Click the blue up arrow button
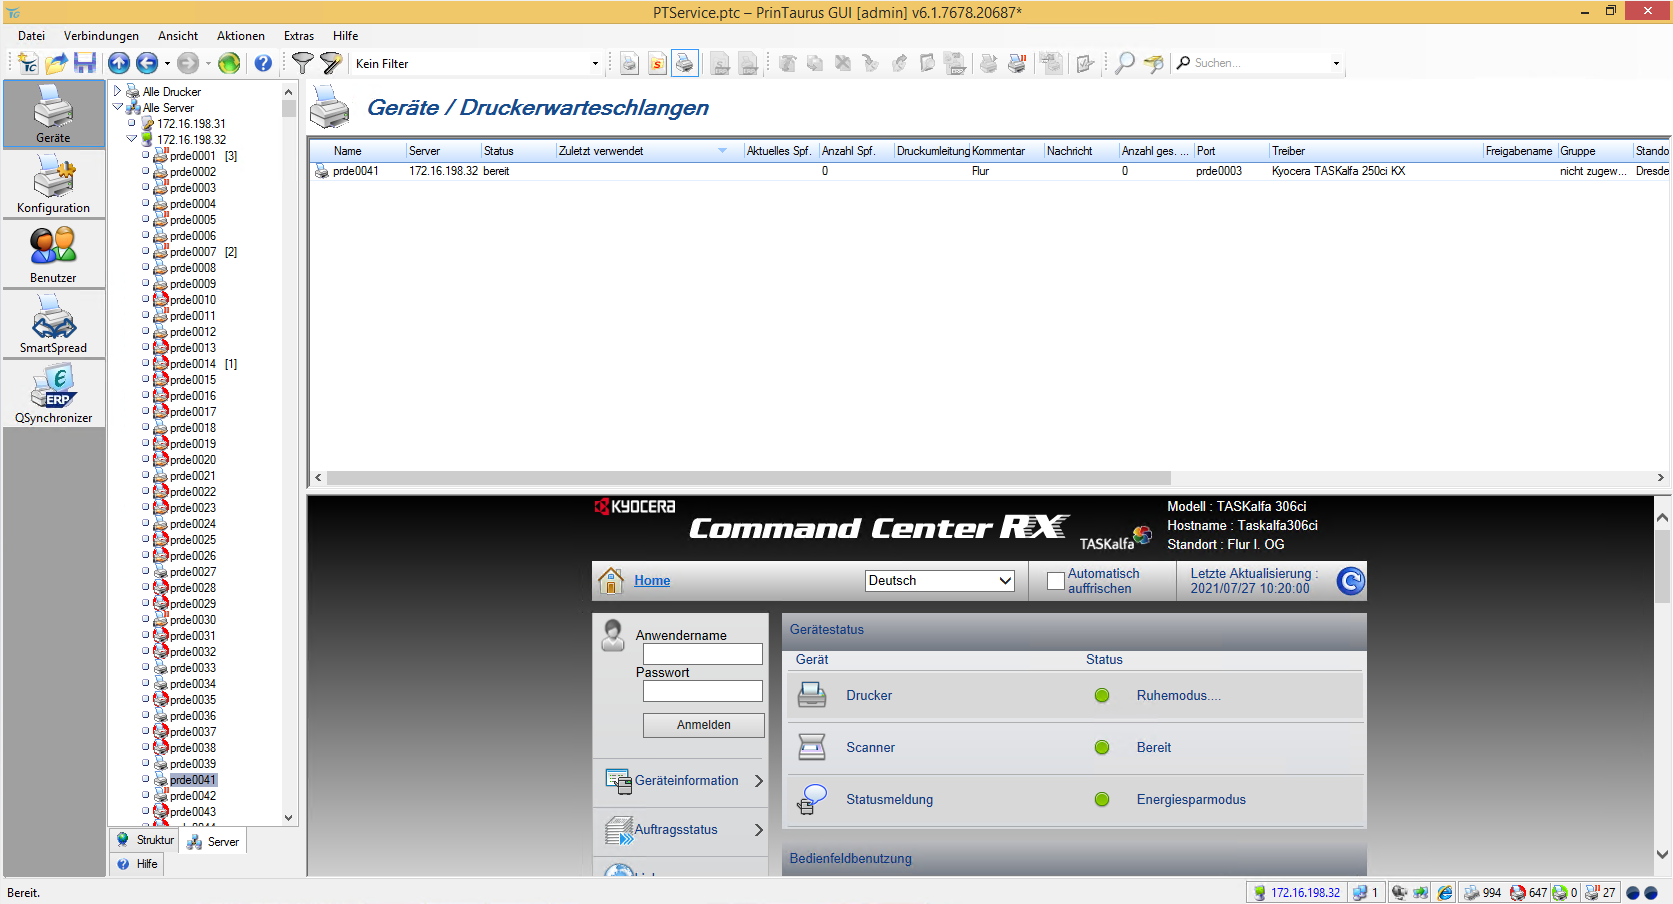 (119, 63)
